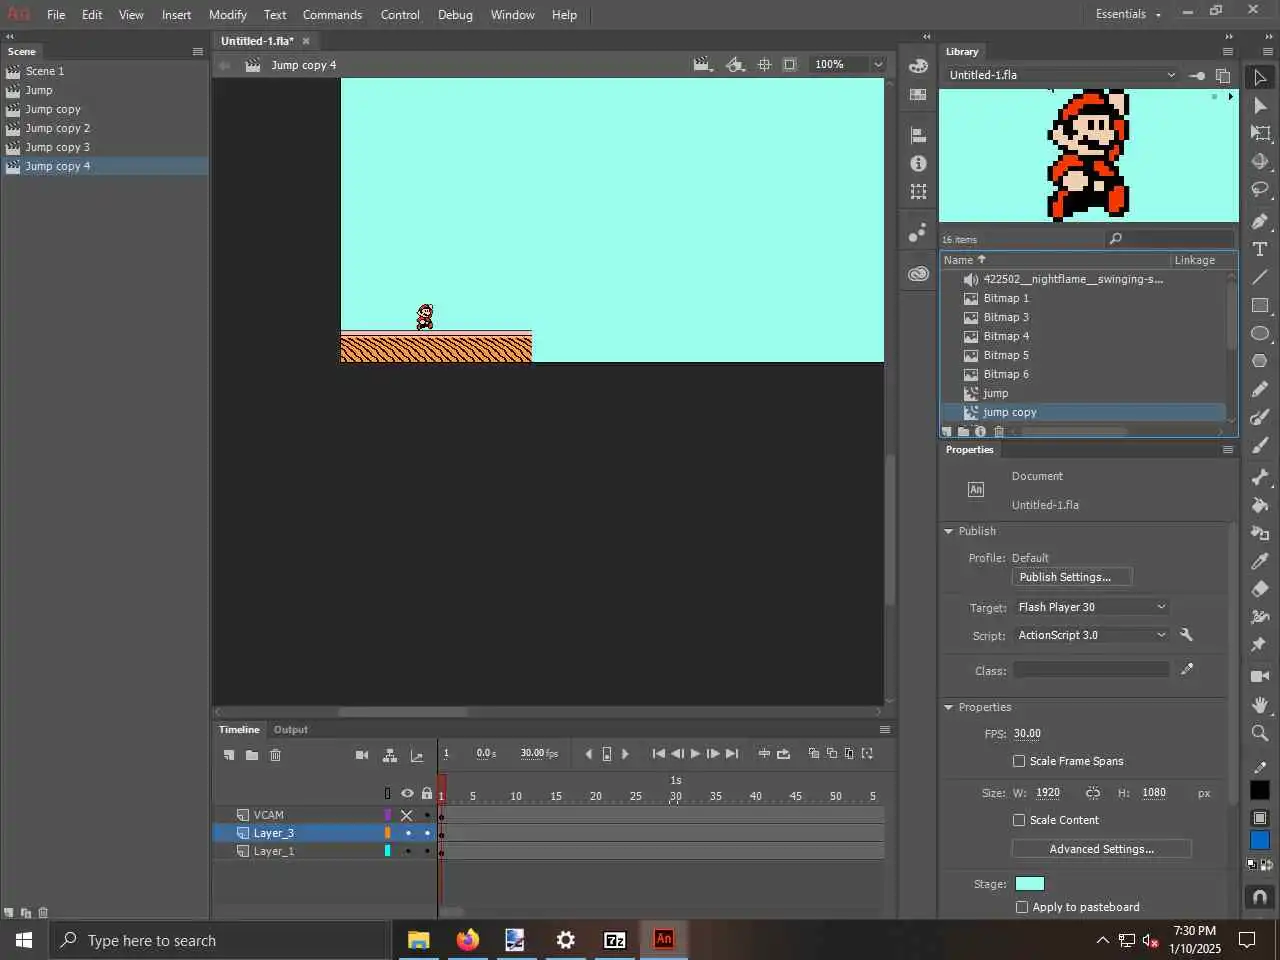Select the Hand tool
Viewport: 1280px width, 960px height.
(x=1260, y=705)
